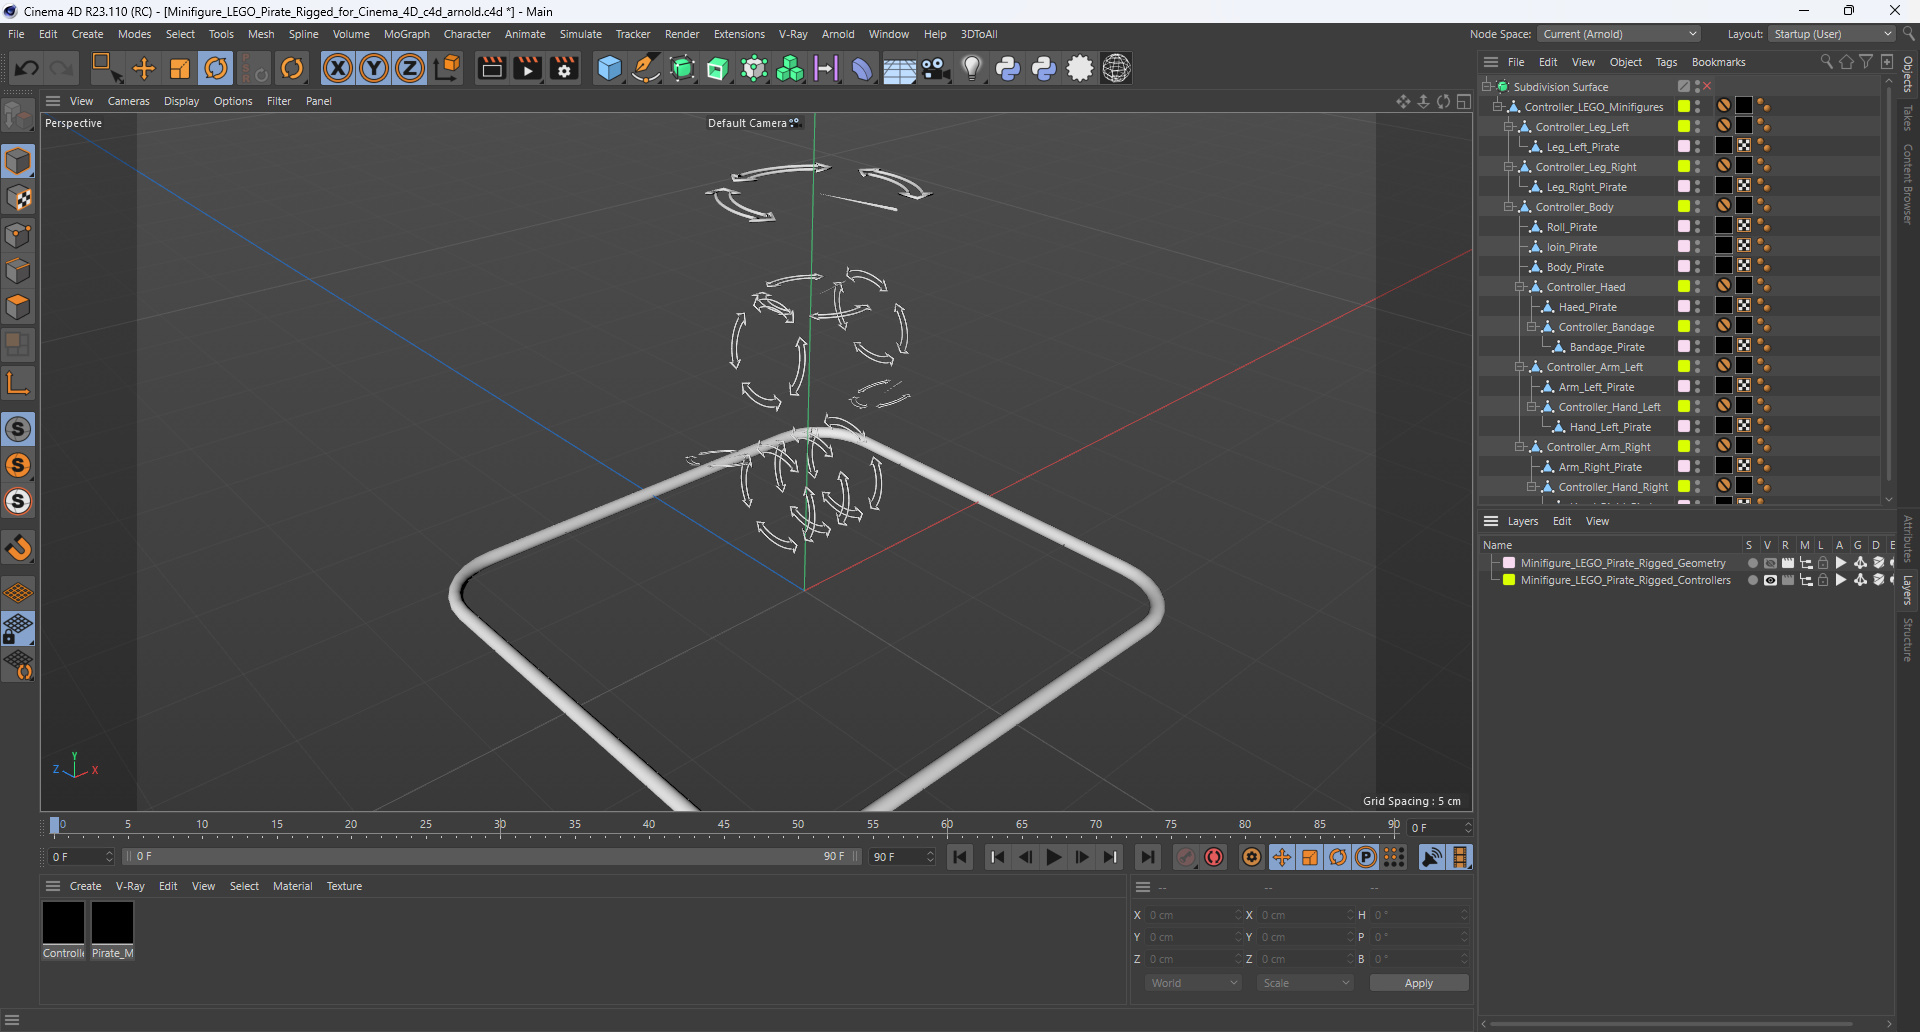The image size is (1920, 1032).
Task: Open the Arnold menu
Action: (838, 34)
